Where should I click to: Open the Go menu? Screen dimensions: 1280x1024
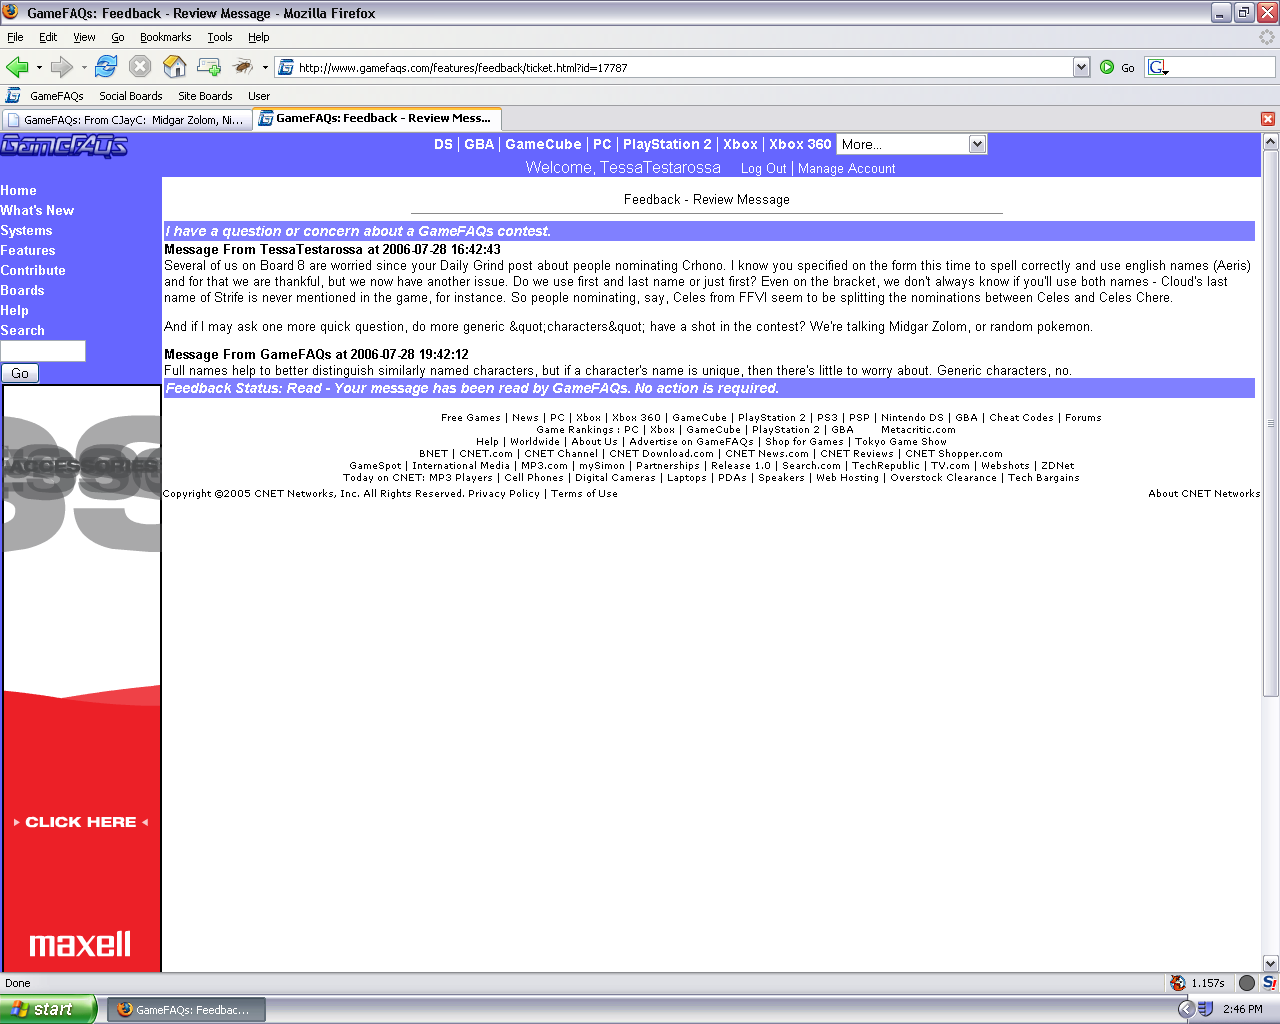118,37
